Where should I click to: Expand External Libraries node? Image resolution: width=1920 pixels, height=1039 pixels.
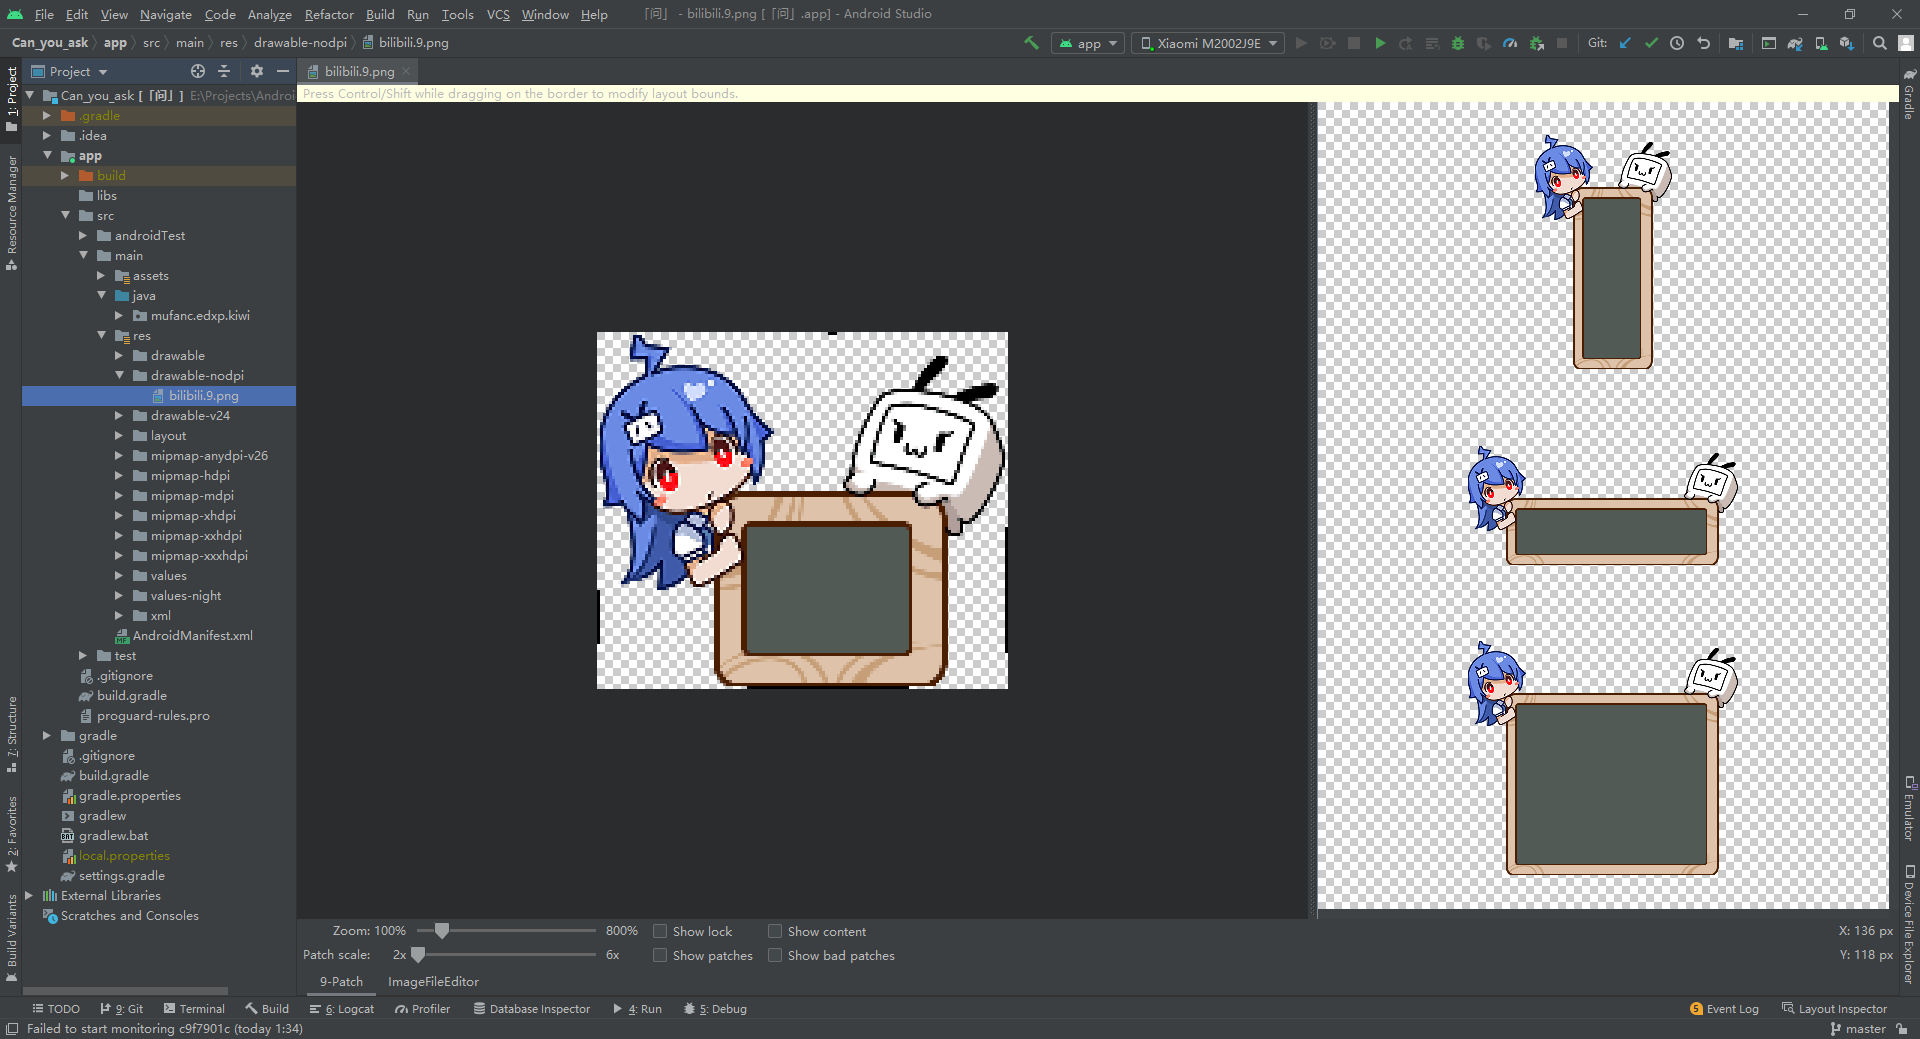pos(29,895)
